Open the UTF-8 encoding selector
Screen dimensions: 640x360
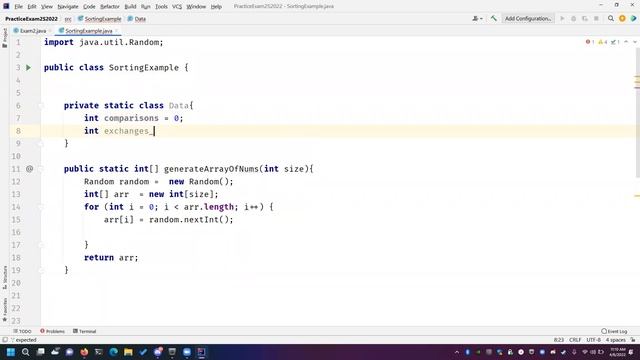[x=593, y=340]
